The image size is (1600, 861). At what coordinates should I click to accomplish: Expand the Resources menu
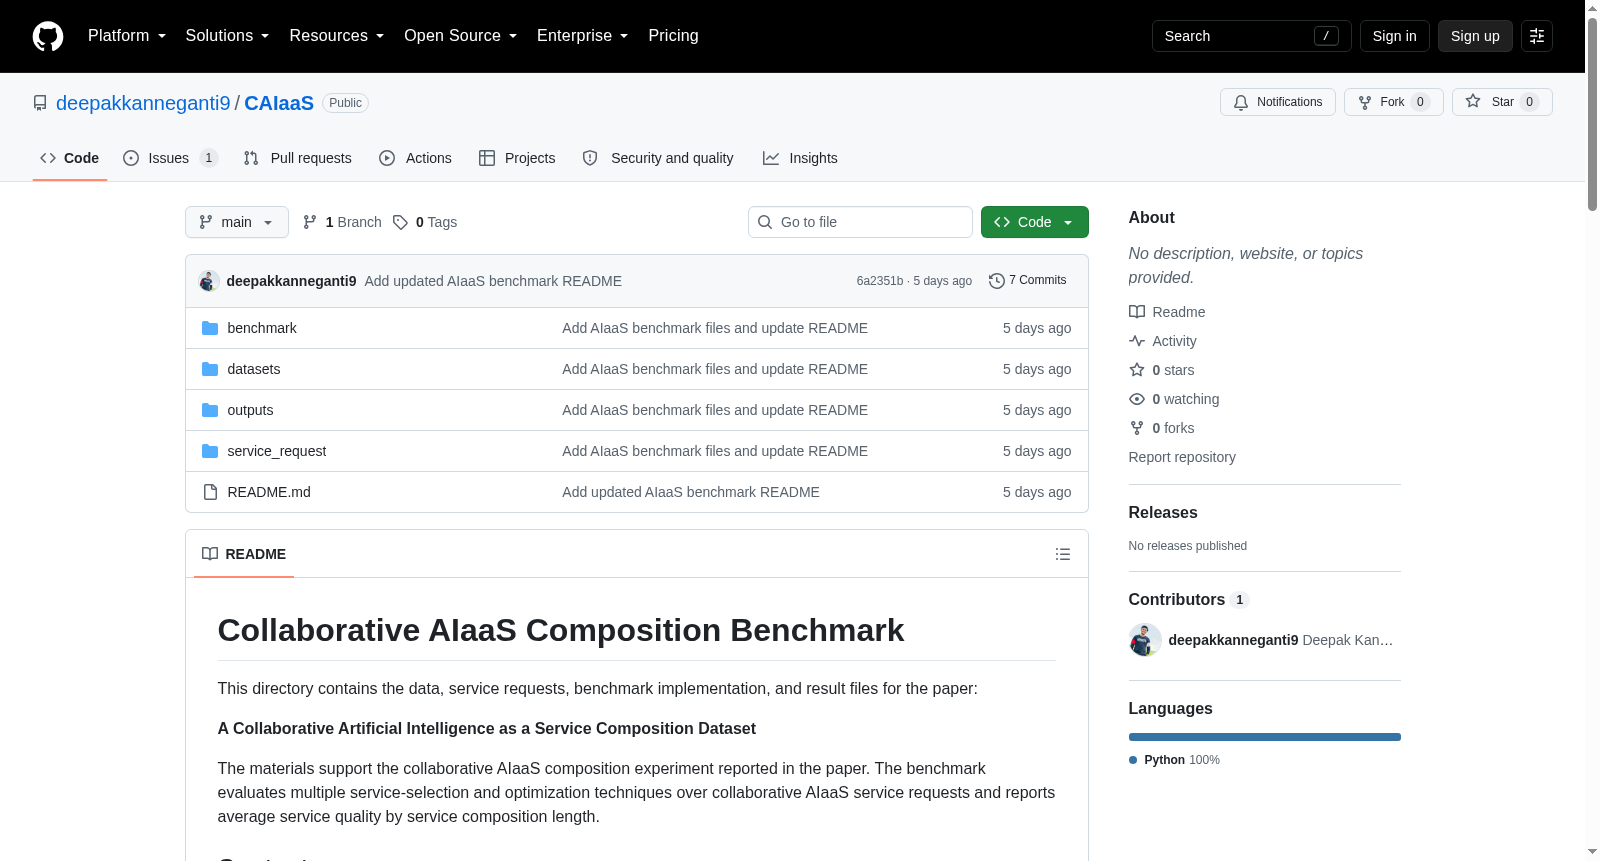(336, 36)
